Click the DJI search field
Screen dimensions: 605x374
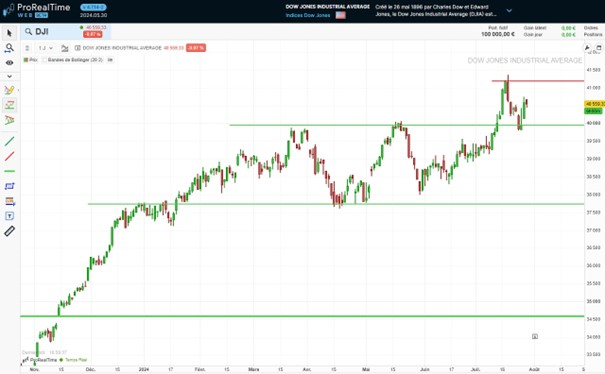66,32
